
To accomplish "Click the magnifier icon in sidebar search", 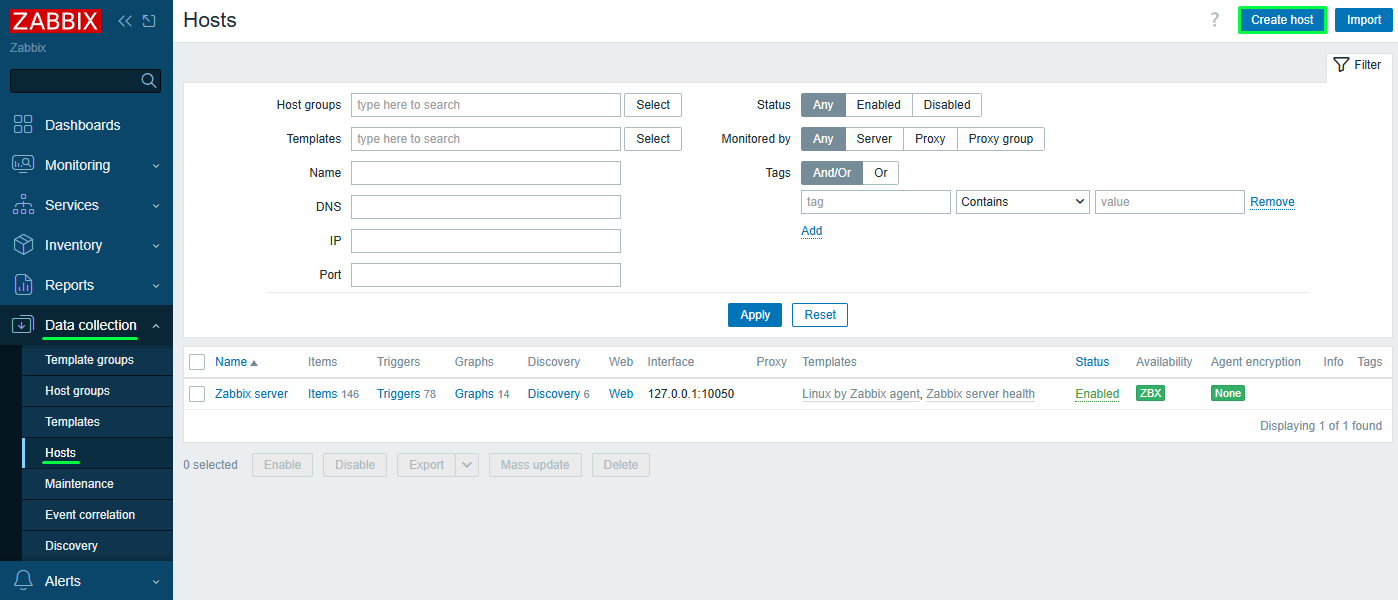I will coord(149,81).
